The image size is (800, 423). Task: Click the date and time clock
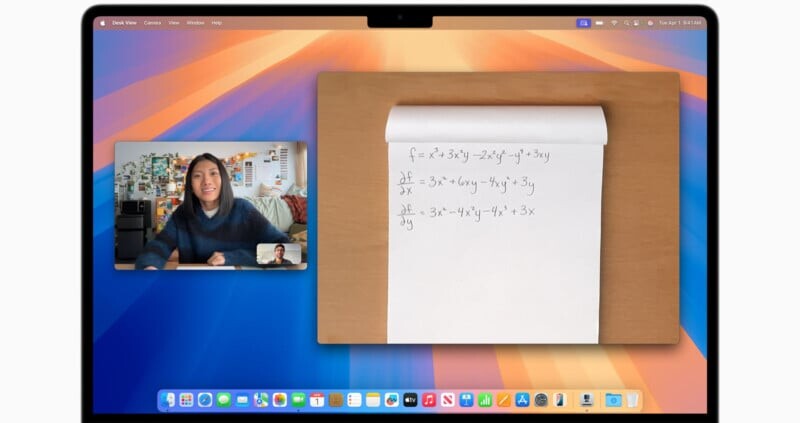680,22
